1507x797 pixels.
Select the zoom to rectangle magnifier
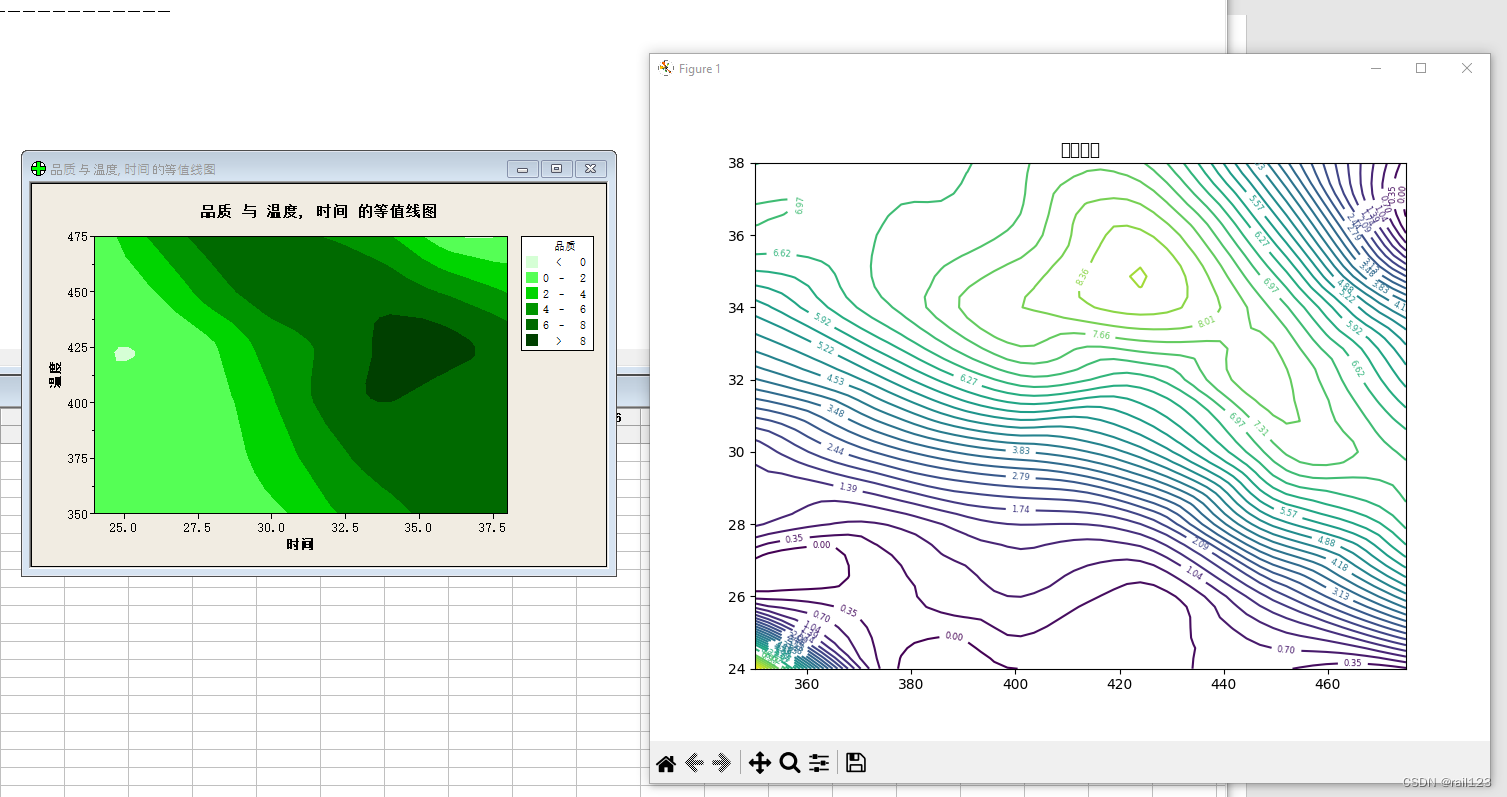(790, 763)
